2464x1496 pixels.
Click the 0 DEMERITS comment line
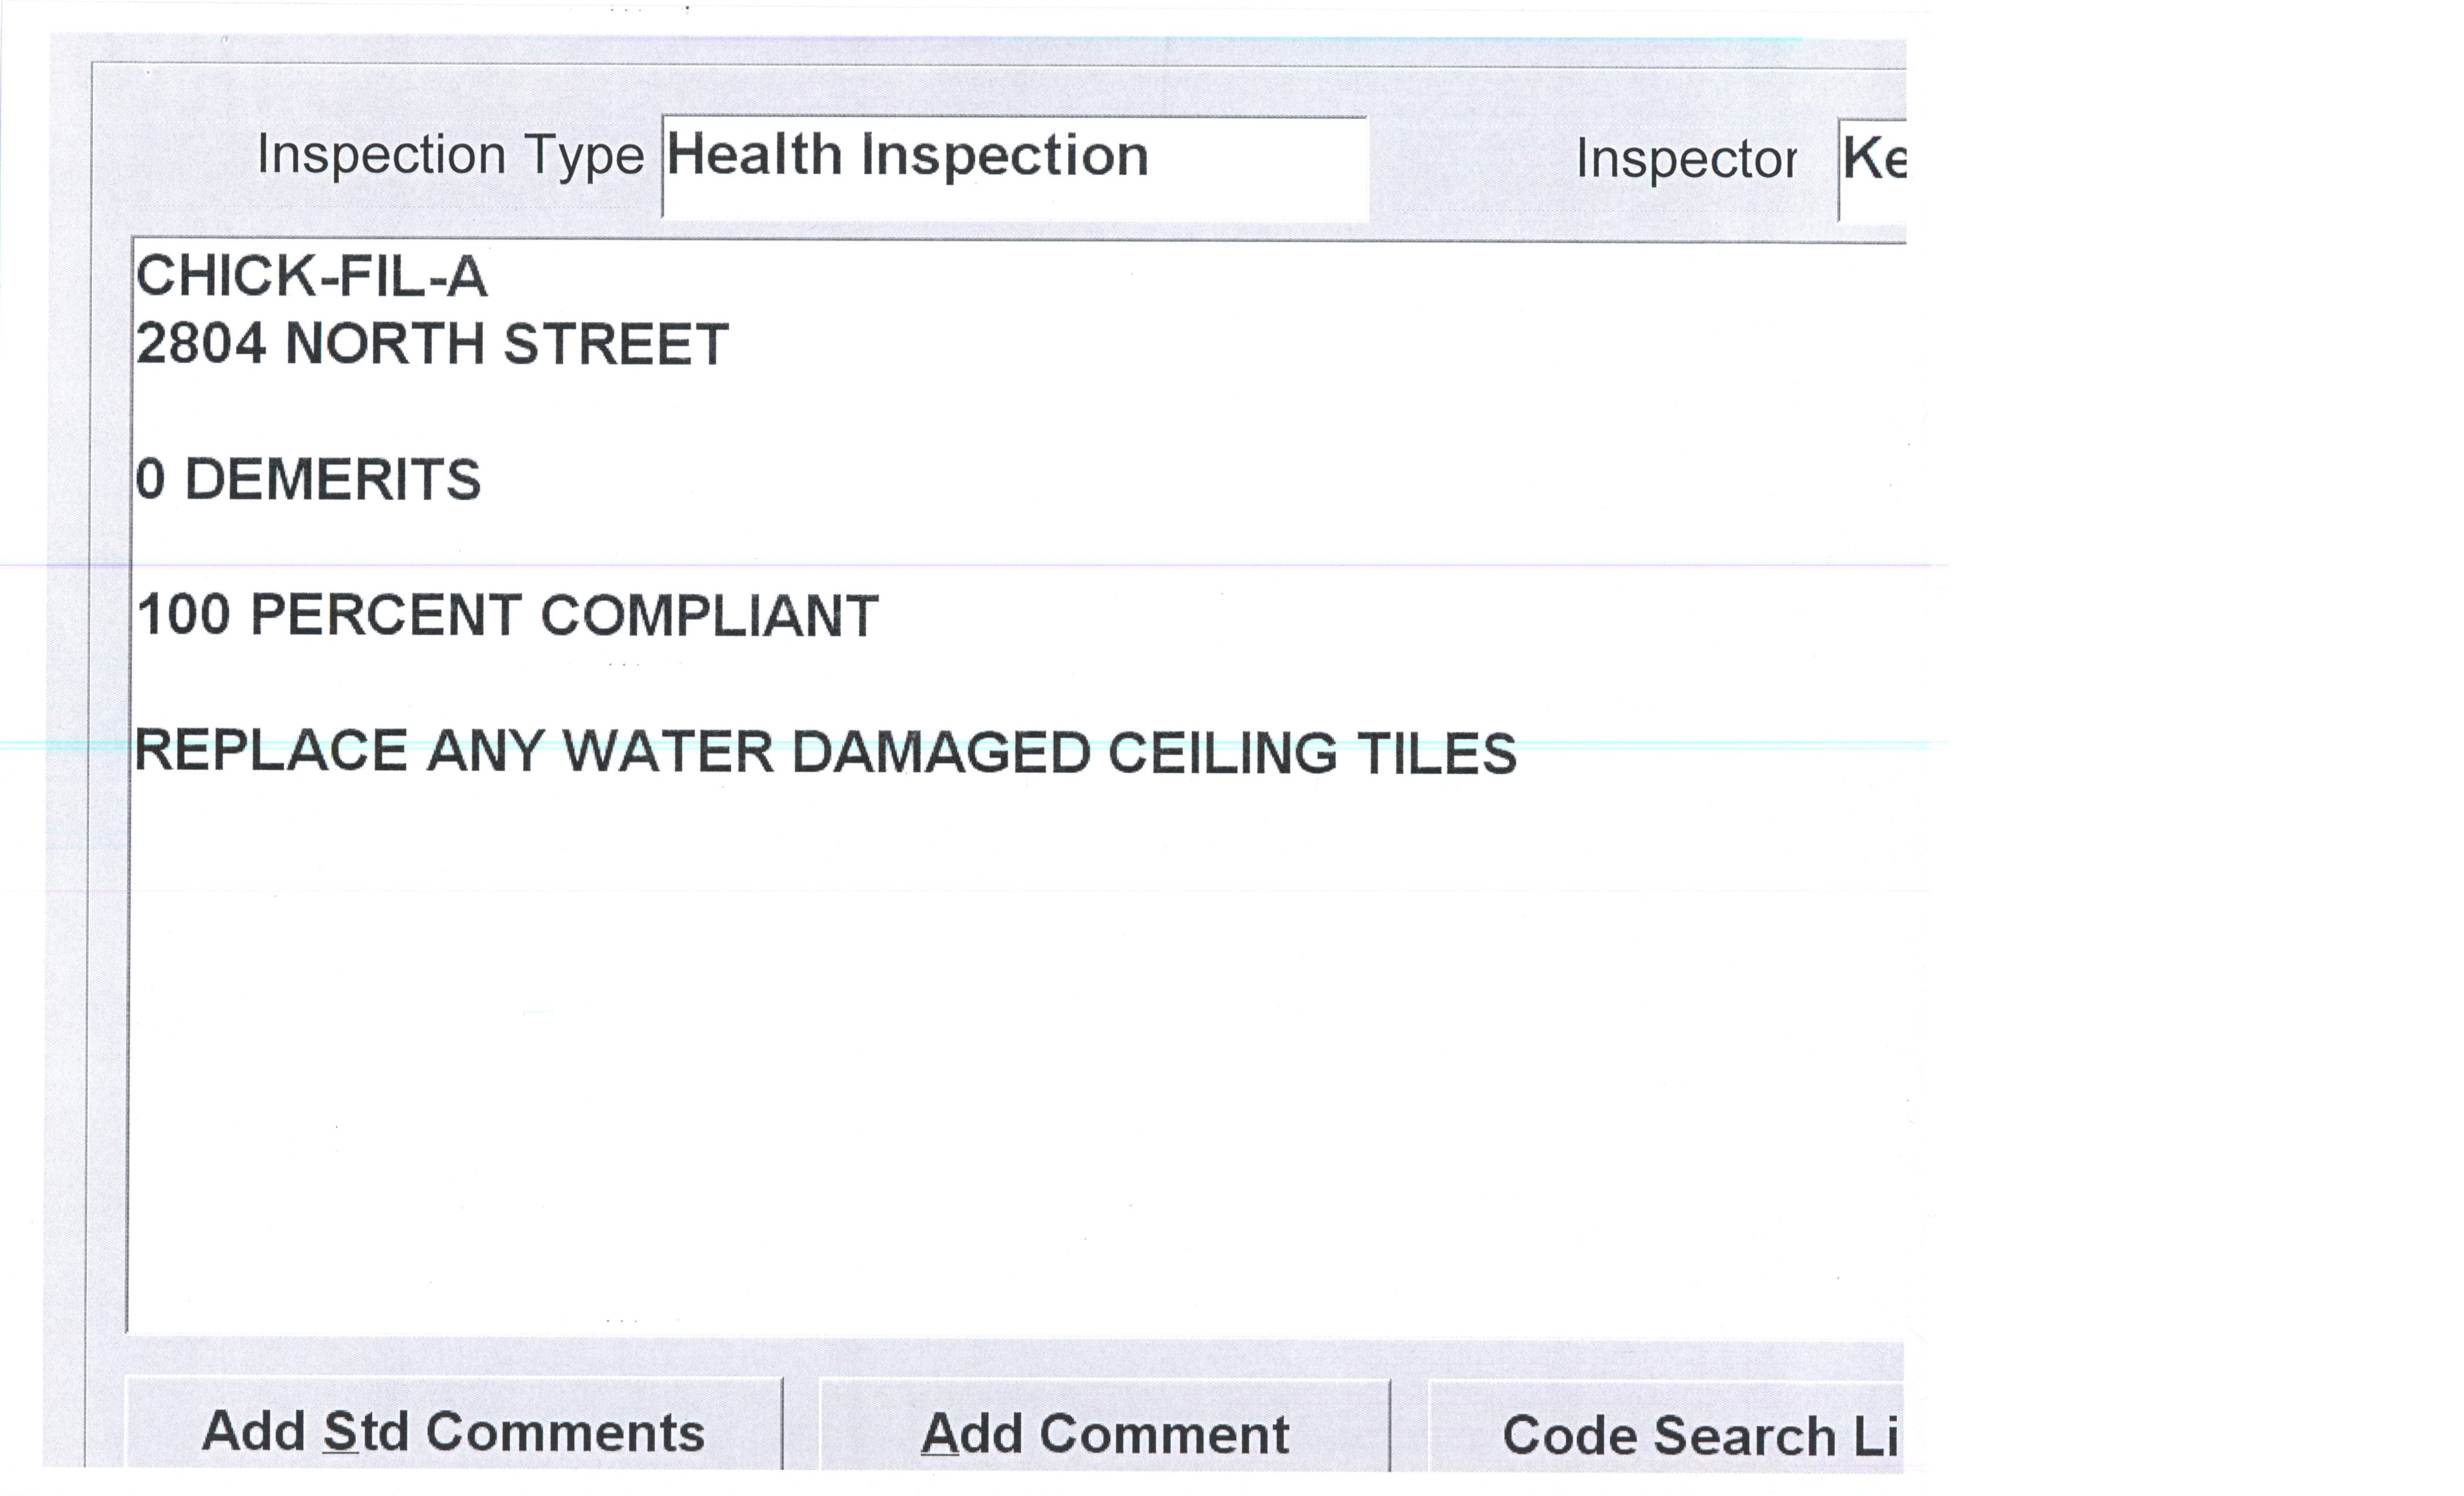308,479
